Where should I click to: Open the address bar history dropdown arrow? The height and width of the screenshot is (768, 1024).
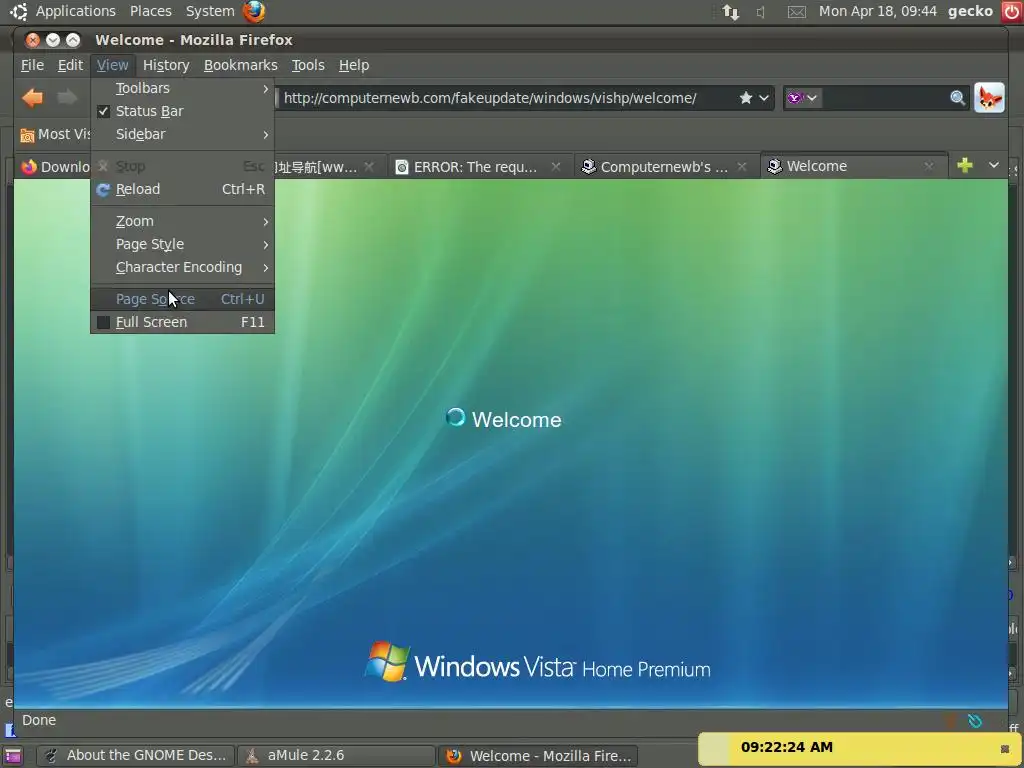click(x=764, y=98)
